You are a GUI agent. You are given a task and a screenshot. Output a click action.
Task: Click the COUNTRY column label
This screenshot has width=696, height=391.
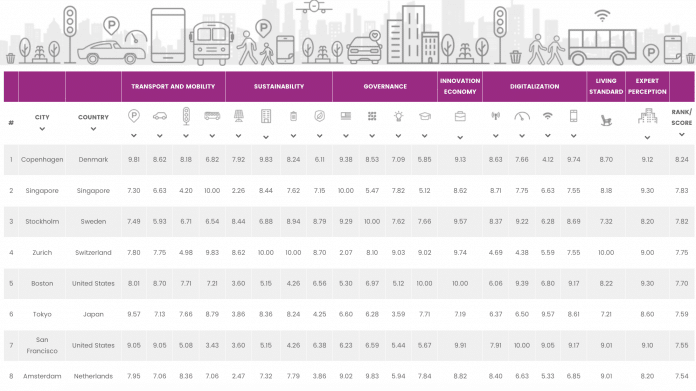click(x=93, y=117)
